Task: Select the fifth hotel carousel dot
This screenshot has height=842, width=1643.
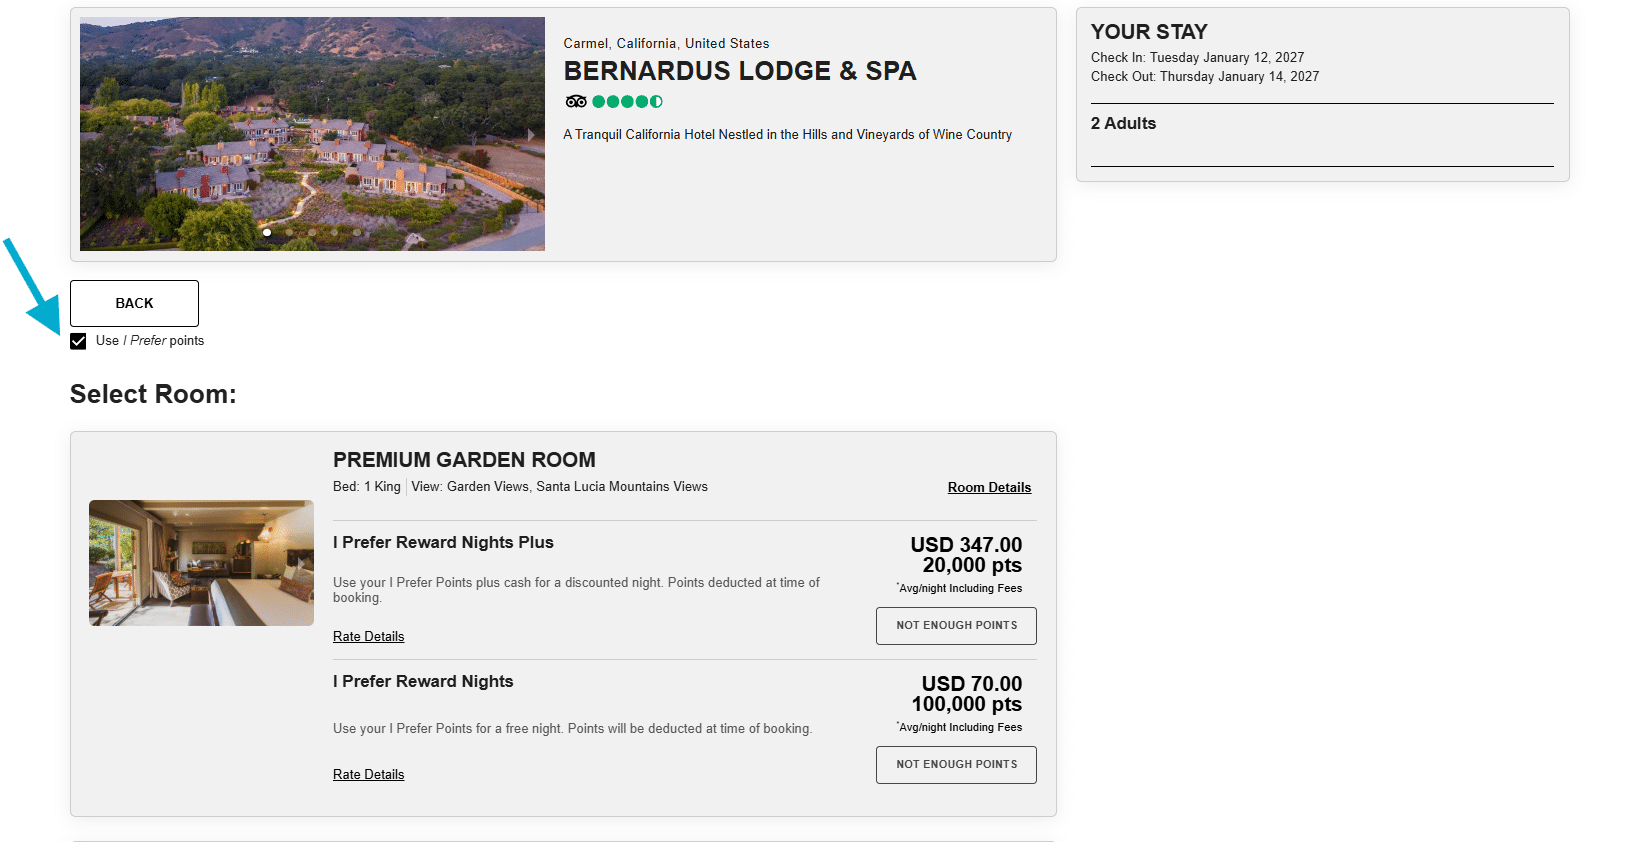Action: pyautogui.click(x=357, y=232)
